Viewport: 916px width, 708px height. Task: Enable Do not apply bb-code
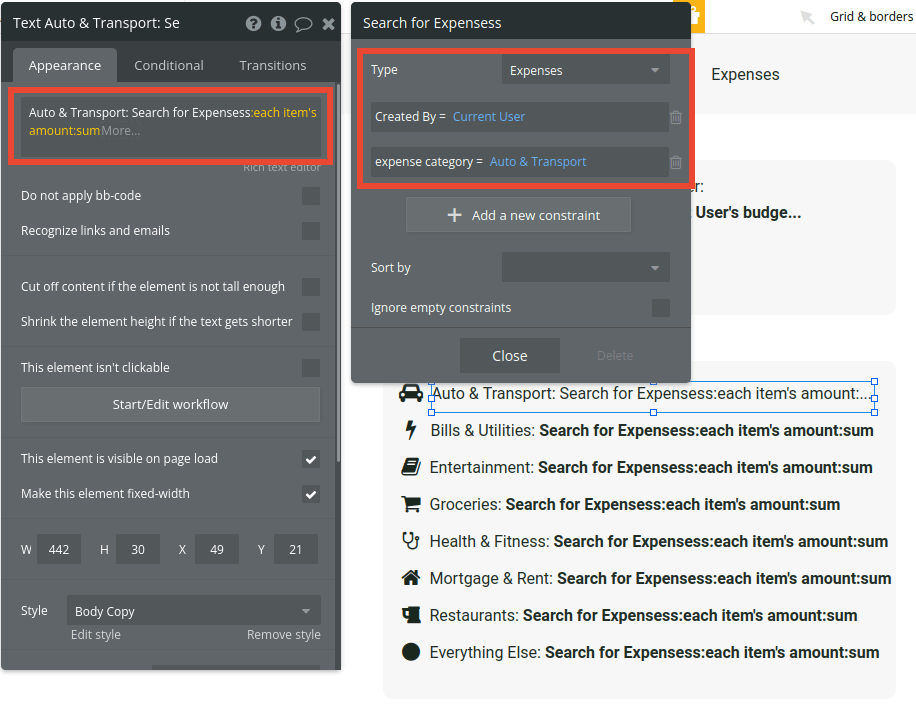(311, 197)
